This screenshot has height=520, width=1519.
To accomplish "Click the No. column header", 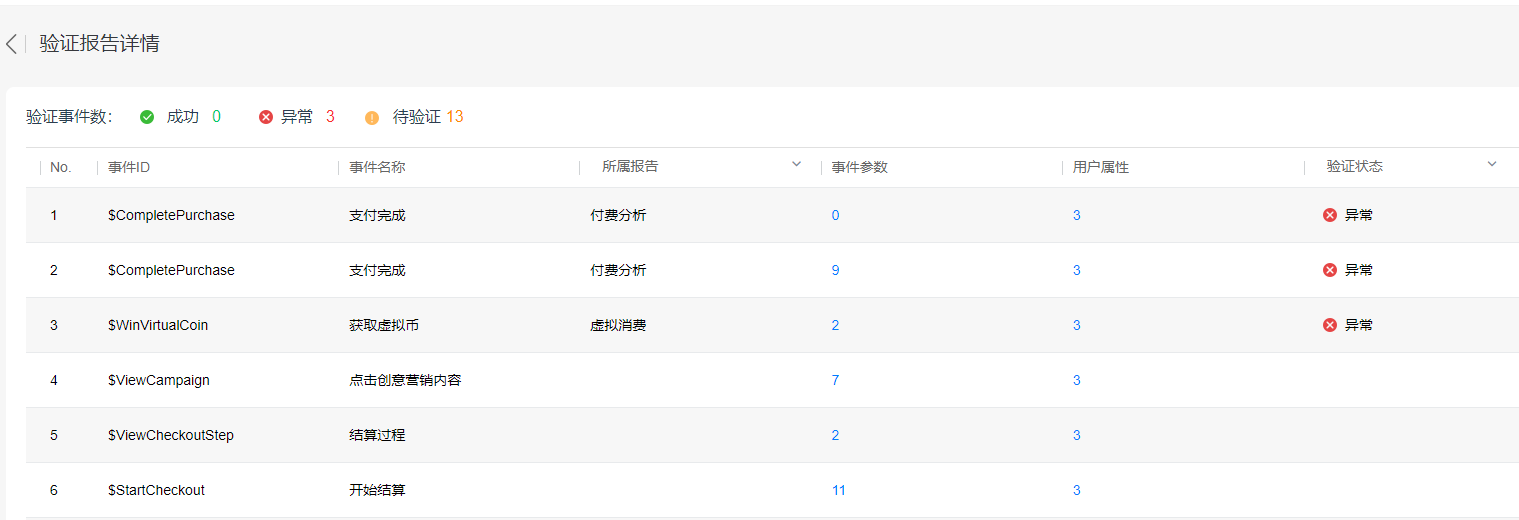I will (61, 167).
